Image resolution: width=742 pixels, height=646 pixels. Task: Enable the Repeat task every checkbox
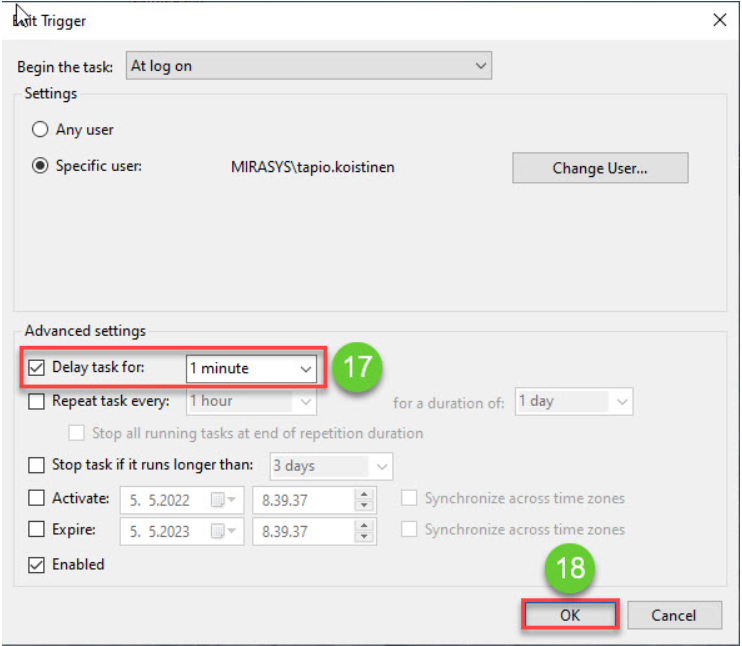[36, 402]
